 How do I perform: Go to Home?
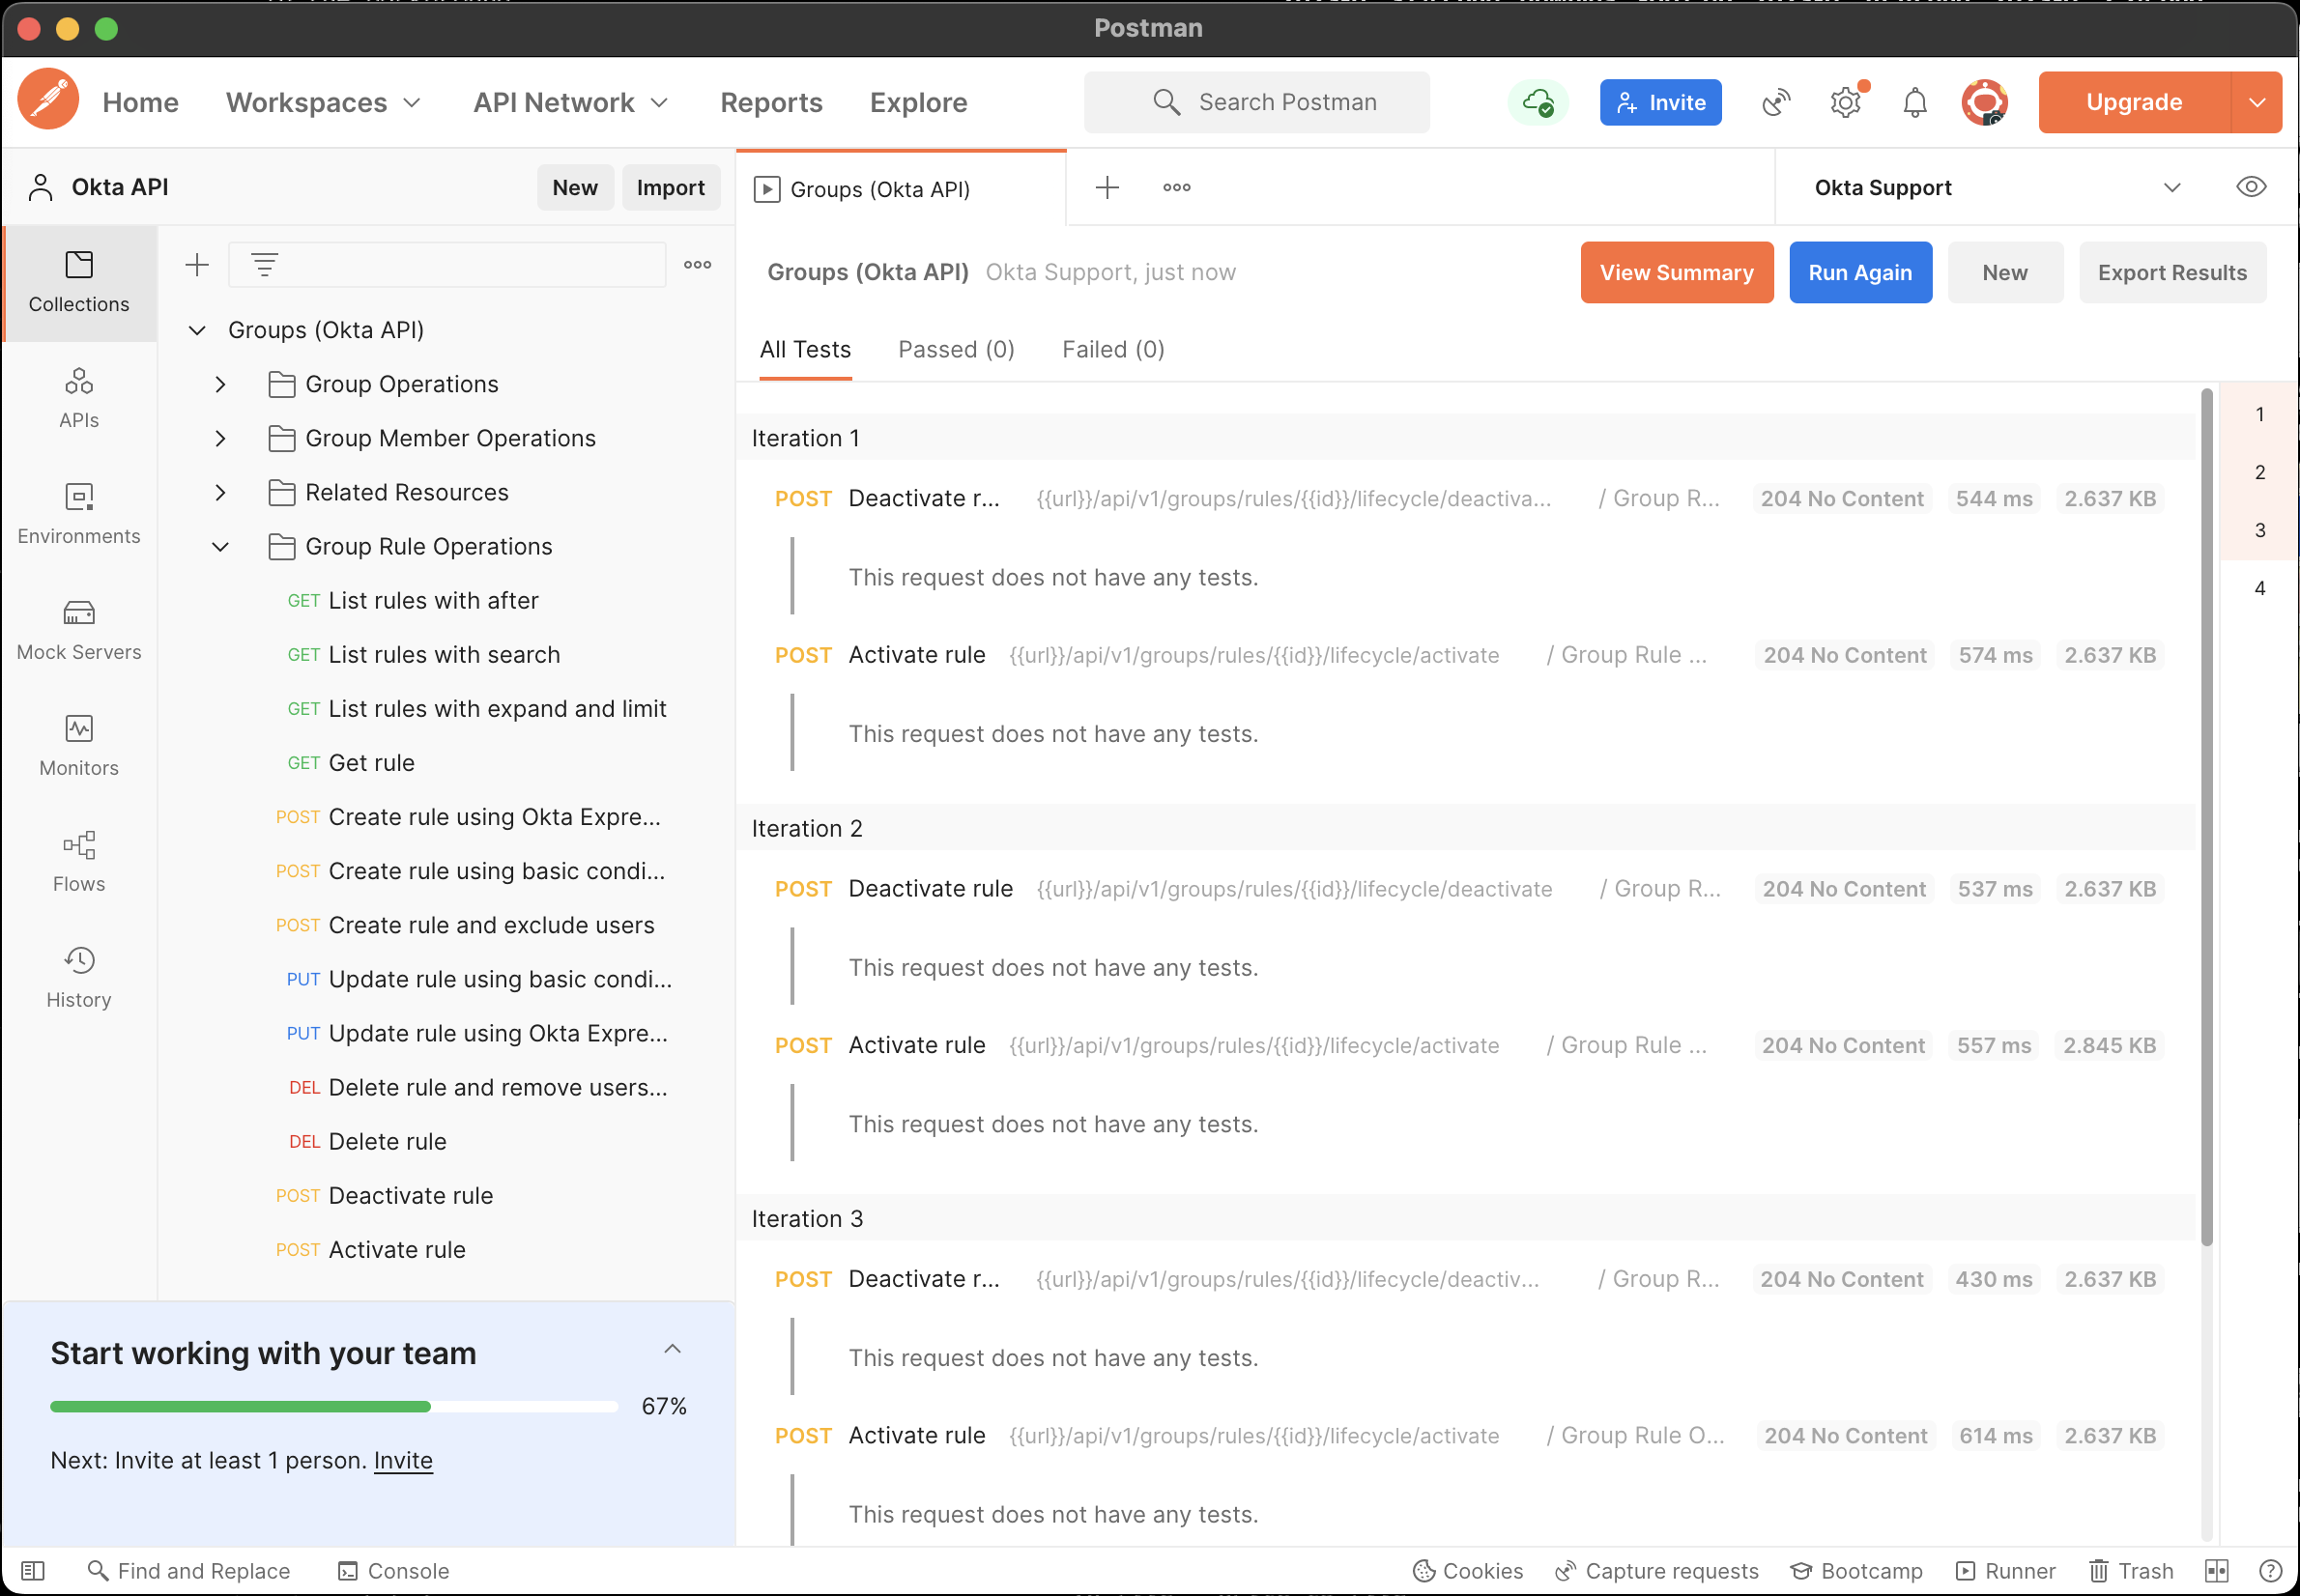(140, 102)
